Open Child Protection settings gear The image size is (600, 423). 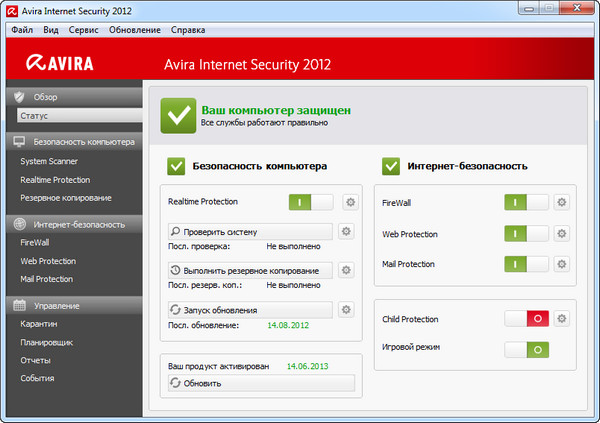pyautogui.click(x=562, y=319)
